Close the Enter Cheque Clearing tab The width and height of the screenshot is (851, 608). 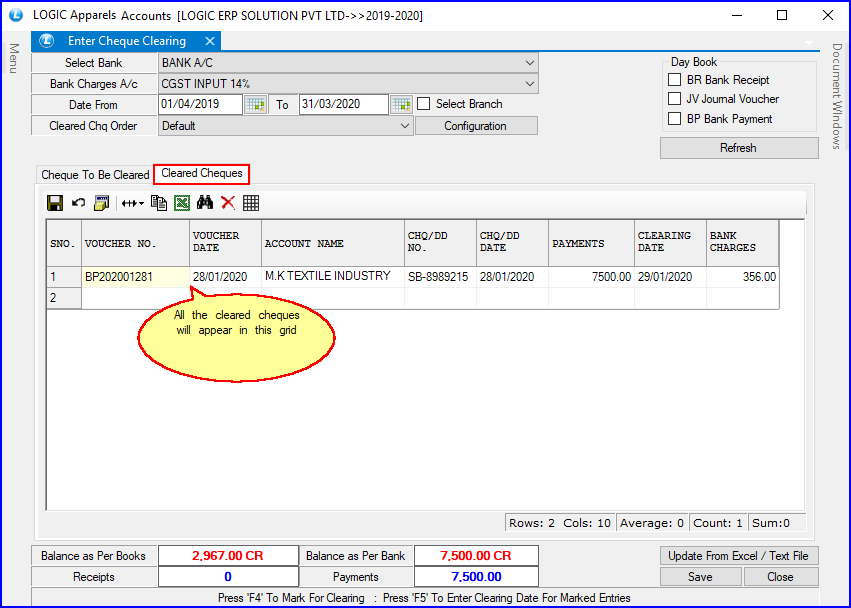click(x=210, y=41)
